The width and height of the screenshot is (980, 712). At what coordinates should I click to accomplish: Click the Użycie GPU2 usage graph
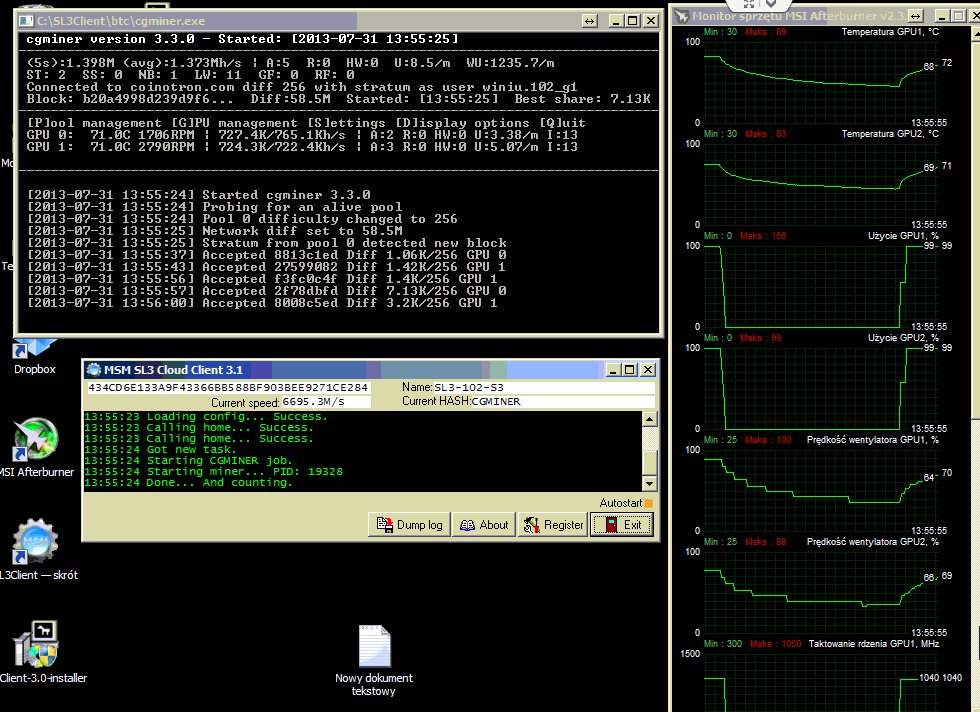(x=822, y=388)
